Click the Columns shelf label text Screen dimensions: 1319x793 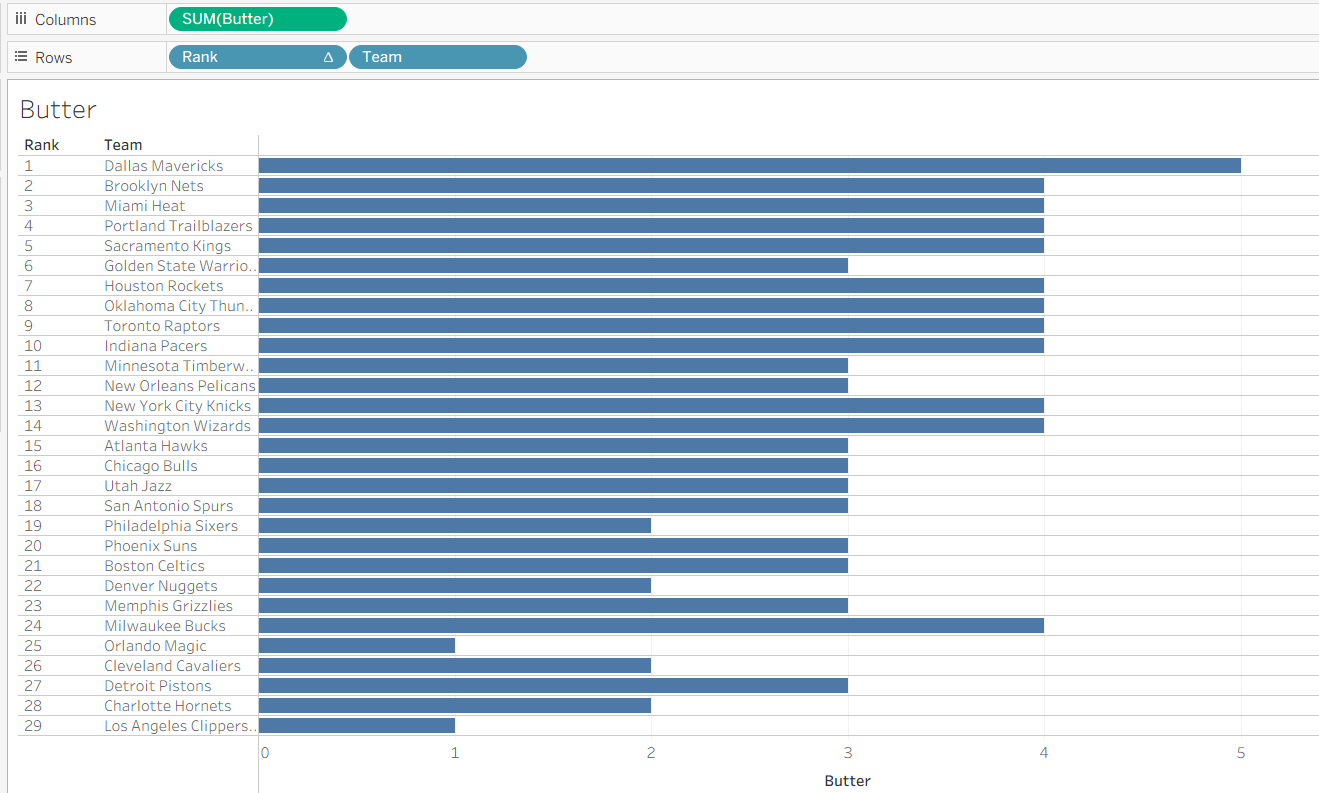[x=66, y=20]
